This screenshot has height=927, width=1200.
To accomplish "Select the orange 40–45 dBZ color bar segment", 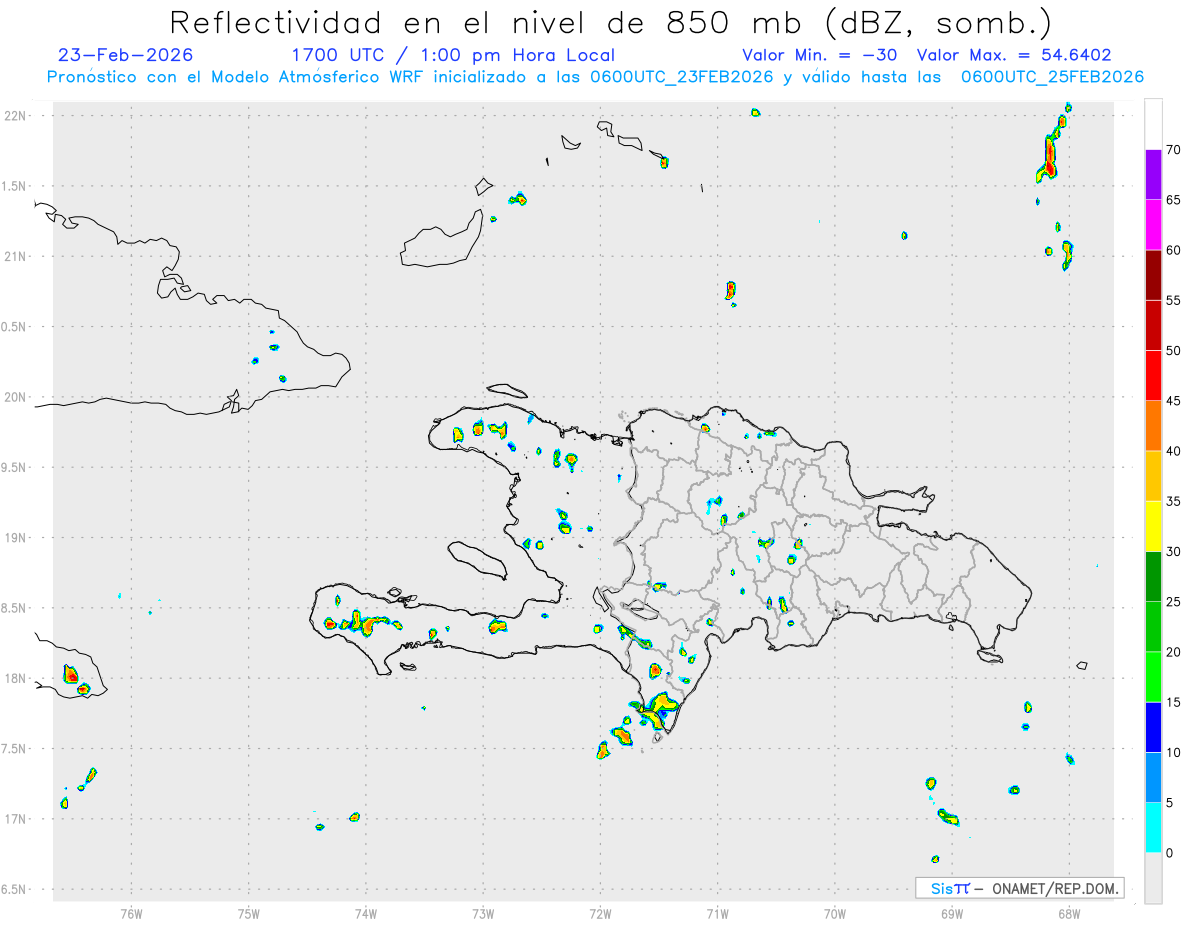I will click(1153, 426).
